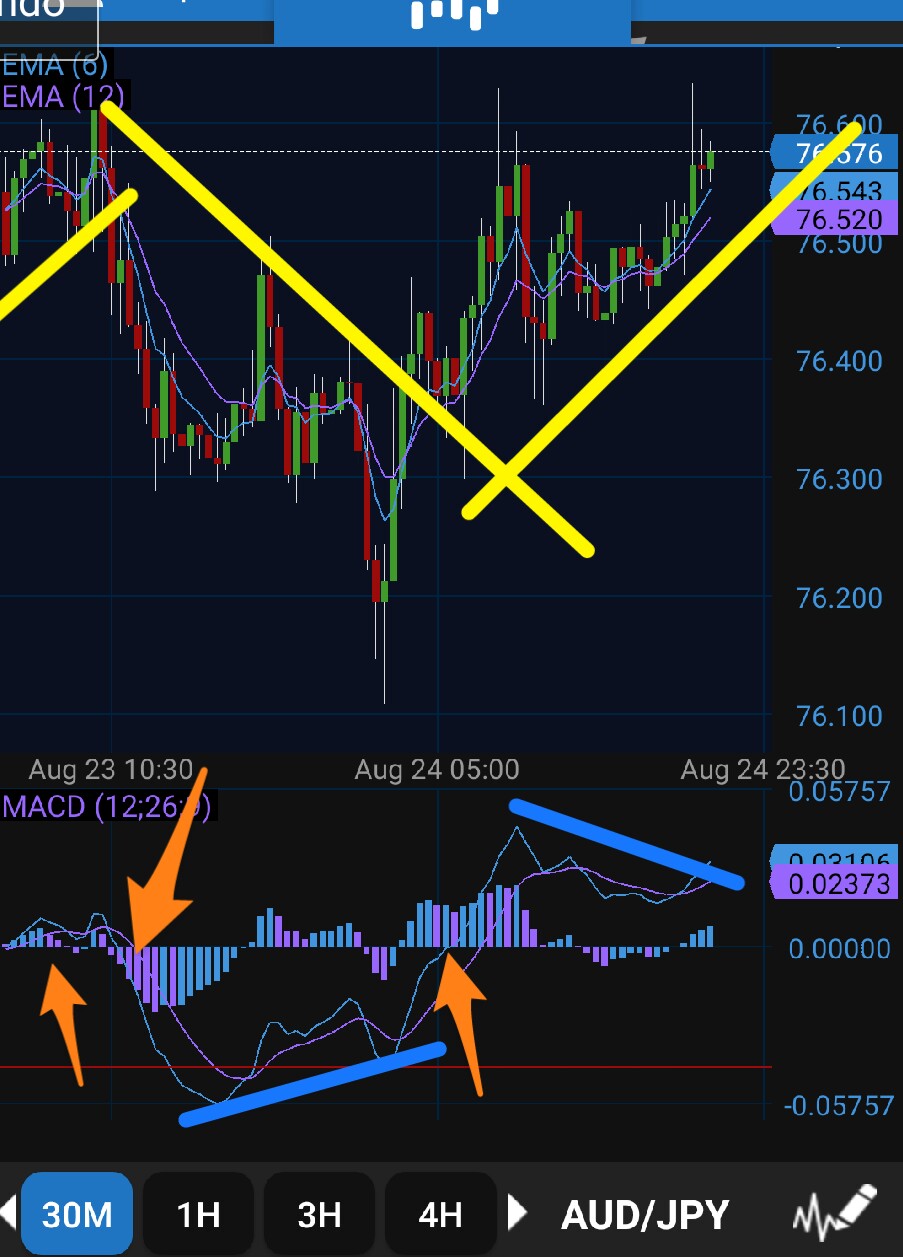Open the AUD/JPY instrument selector
The height and width of the screenshot is (1257, 903).
pos(645,1215)
